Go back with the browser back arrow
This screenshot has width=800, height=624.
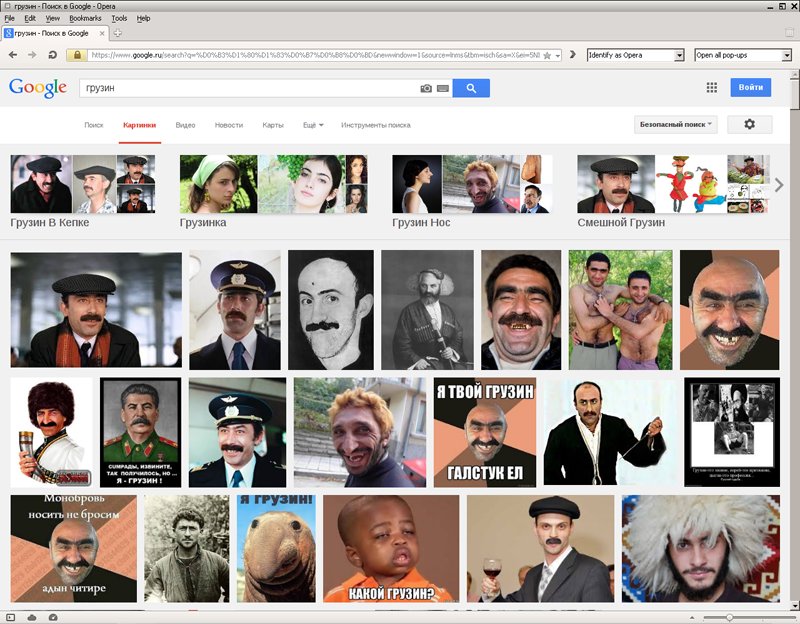13,55
